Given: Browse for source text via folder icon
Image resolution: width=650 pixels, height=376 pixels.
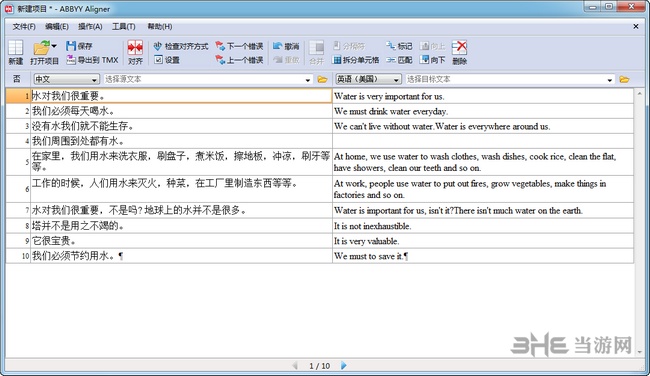Looking at the screenshot, I should [x=322, y=79].
